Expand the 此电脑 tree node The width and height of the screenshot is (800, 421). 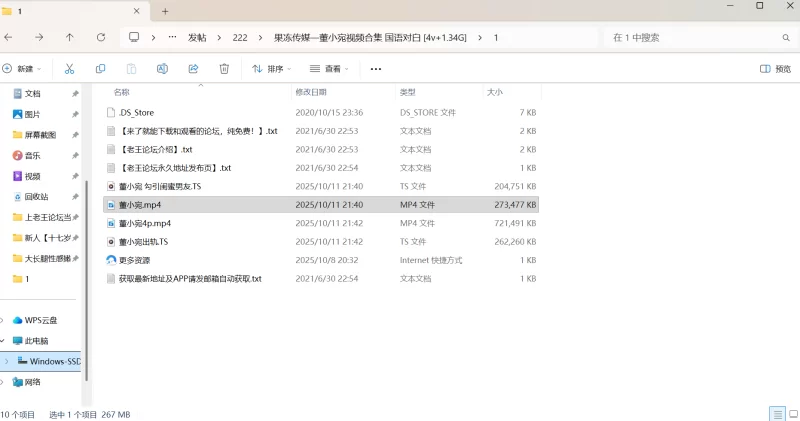pyautogui.click(x=4, y=340)
